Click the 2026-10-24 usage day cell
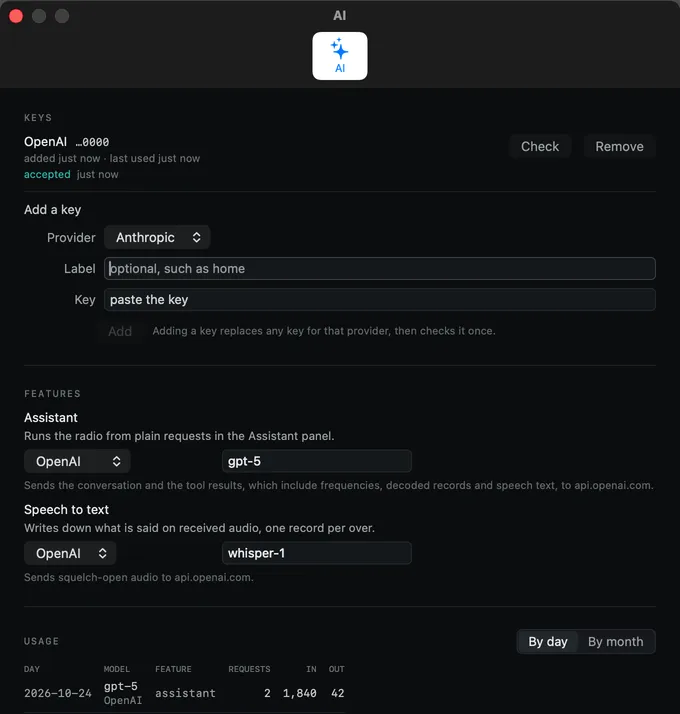This screenshot has height=714, width=680. coord(58,693)
